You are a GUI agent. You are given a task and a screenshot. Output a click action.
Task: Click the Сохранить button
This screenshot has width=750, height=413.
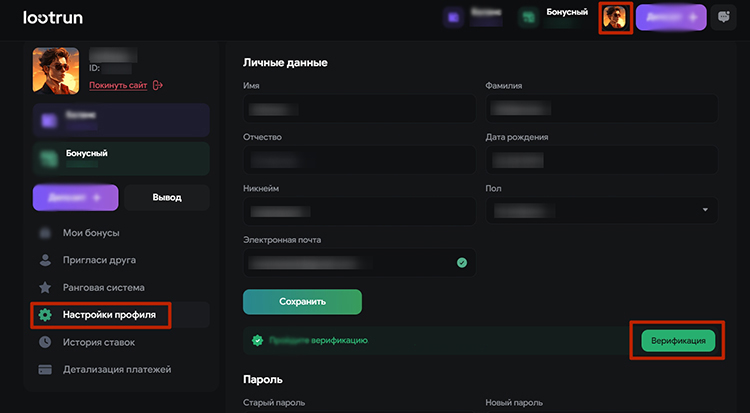click(x=302, y=302)
